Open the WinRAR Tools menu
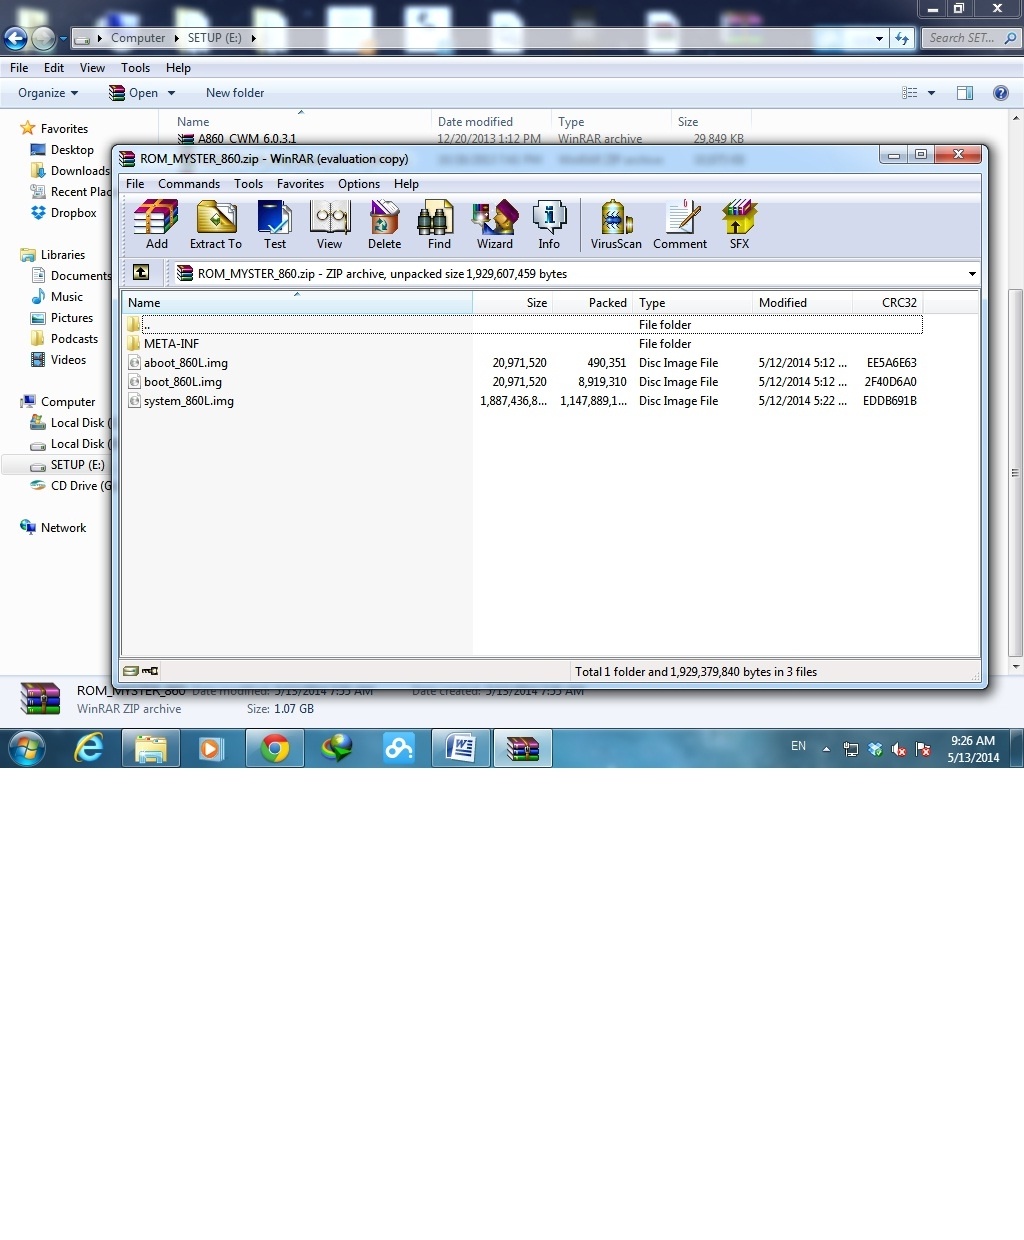The height and width of the screenshot is (1240, 1024). (248, 184)
